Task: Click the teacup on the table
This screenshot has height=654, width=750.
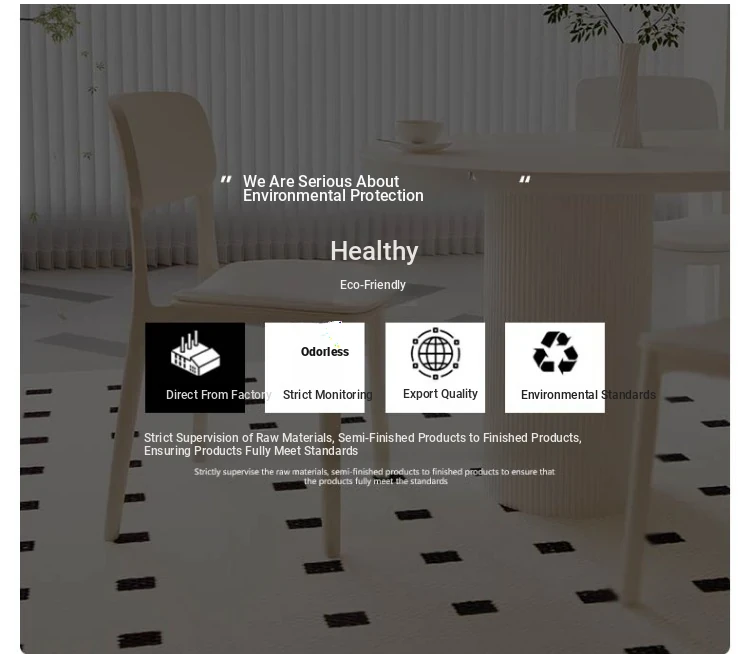Action: click(419, 132)
